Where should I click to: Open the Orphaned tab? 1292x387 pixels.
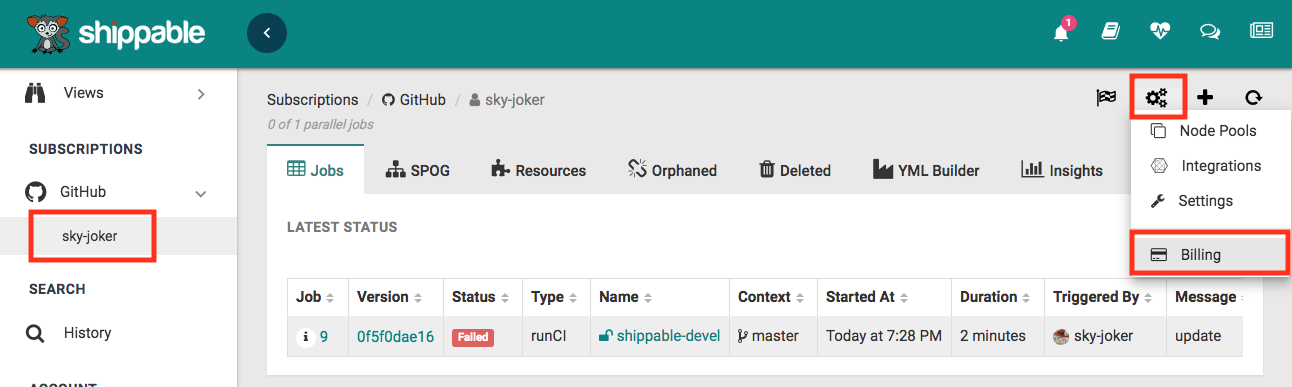[672, 170]
